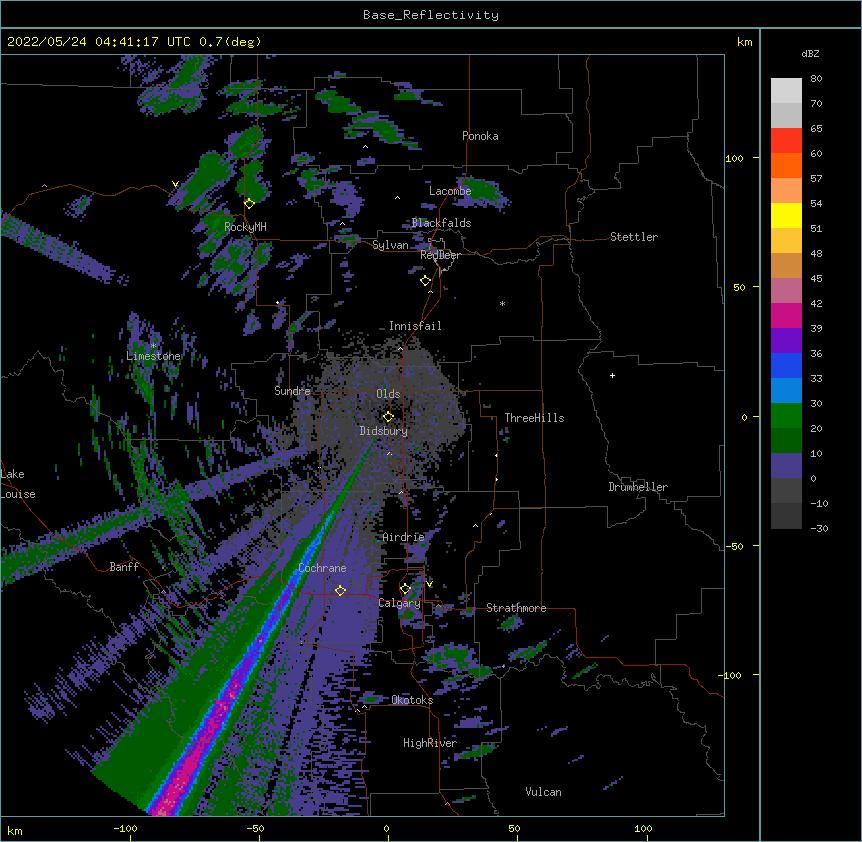Click the Cochrane town label
862x842 pixels.
tap(322, 568)
